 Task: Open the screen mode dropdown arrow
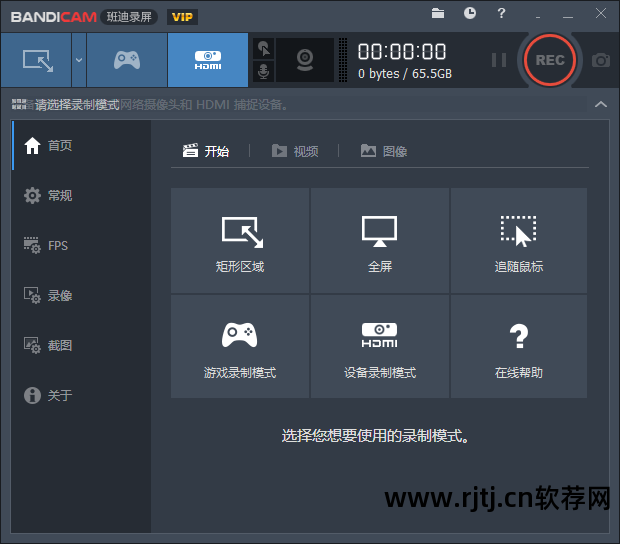coord(79,60)
